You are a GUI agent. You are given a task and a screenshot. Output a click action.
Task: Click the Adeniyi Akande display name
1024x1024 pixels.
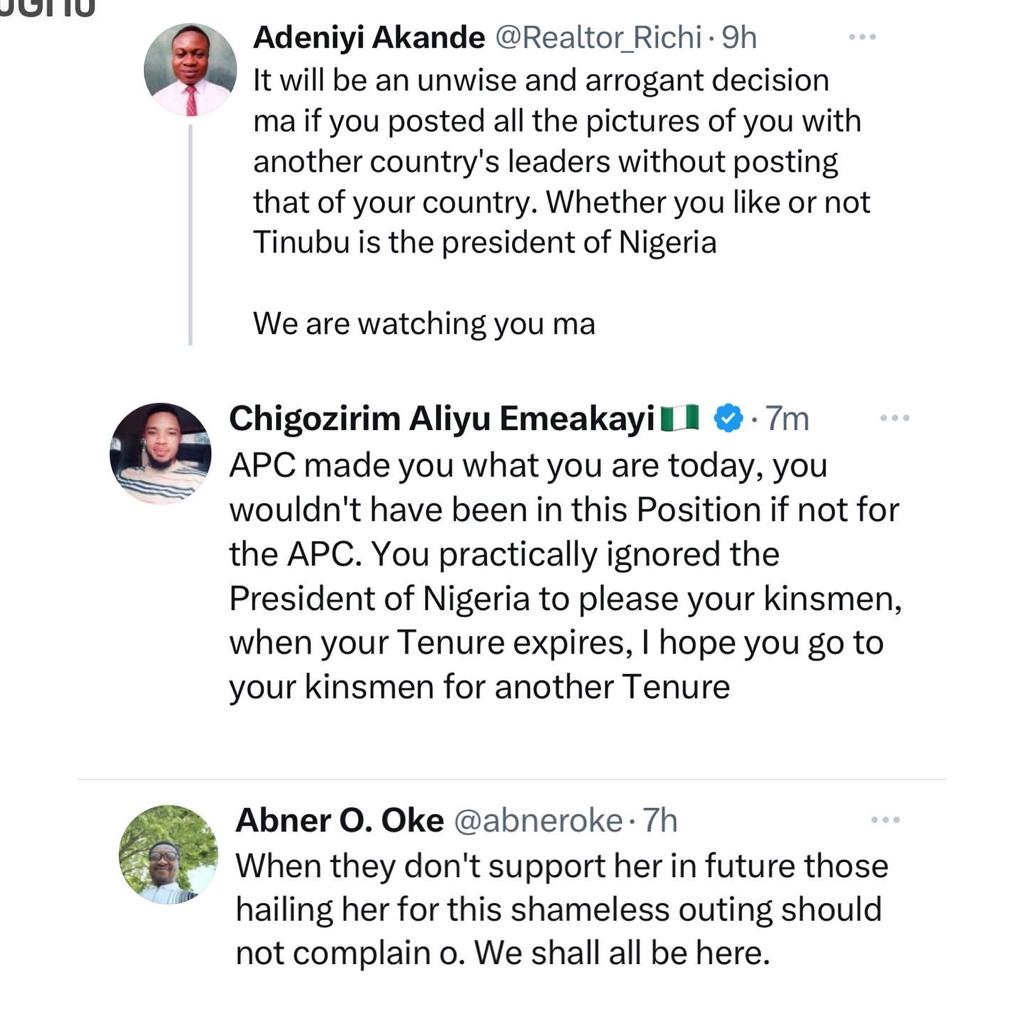tap(369, 38)
